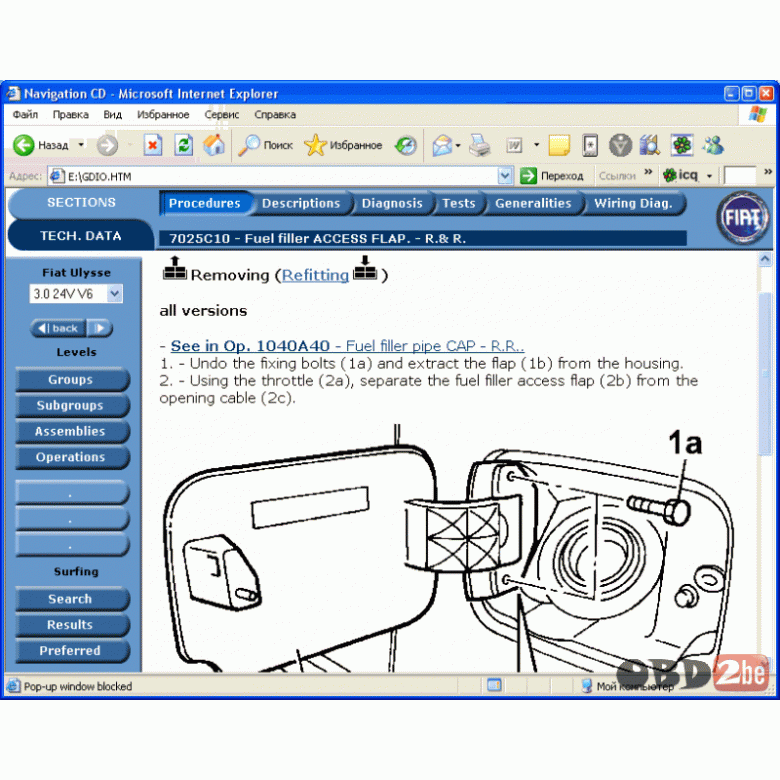
Task: Click the Refitting icon after the link
Action: 365,268
